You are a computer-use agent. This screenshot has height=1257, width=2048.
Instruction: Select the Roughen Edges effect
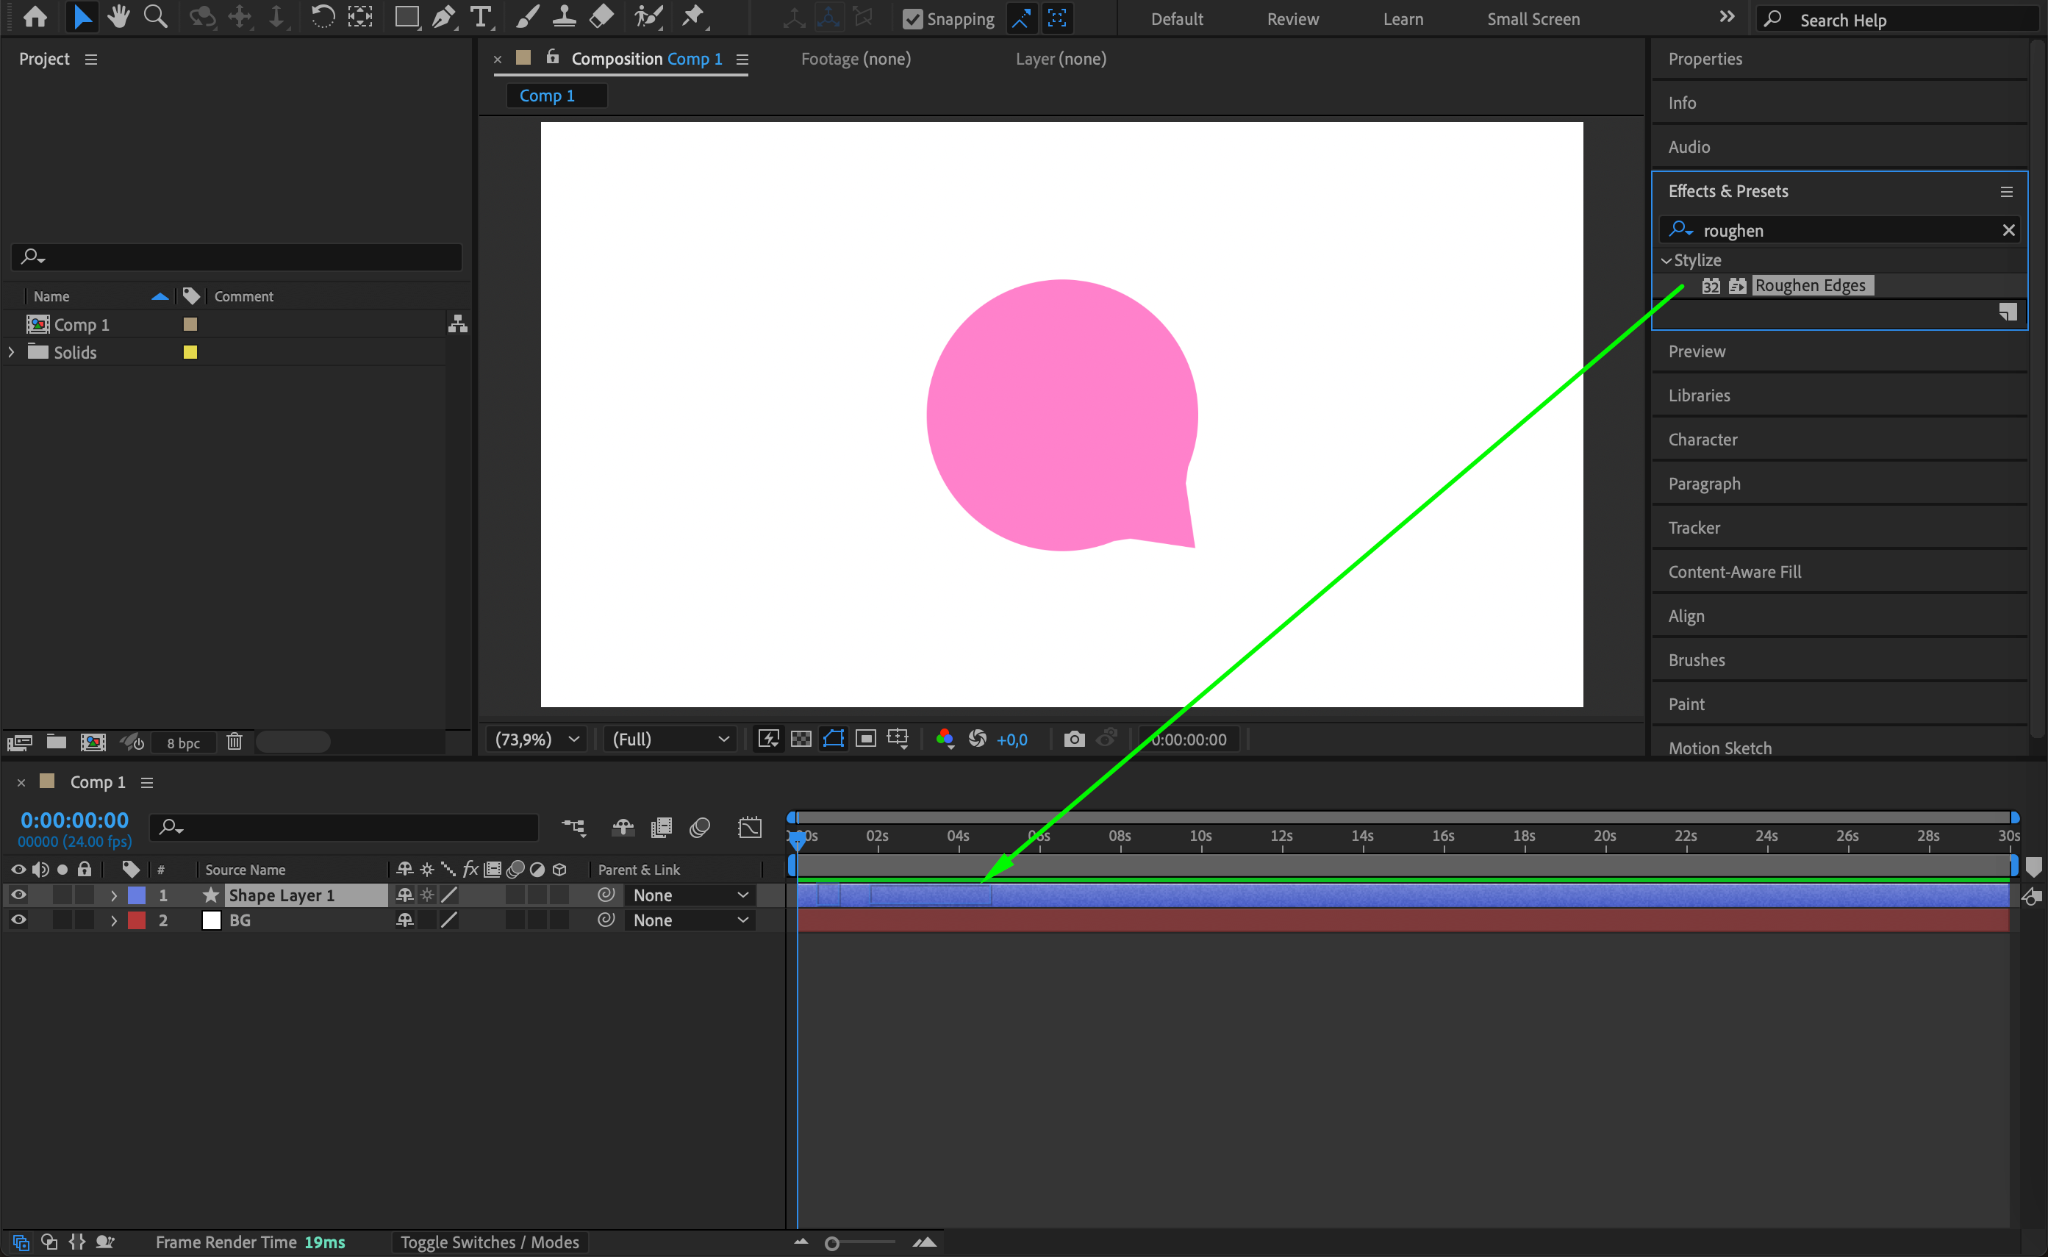click(x=1810, y=286)
